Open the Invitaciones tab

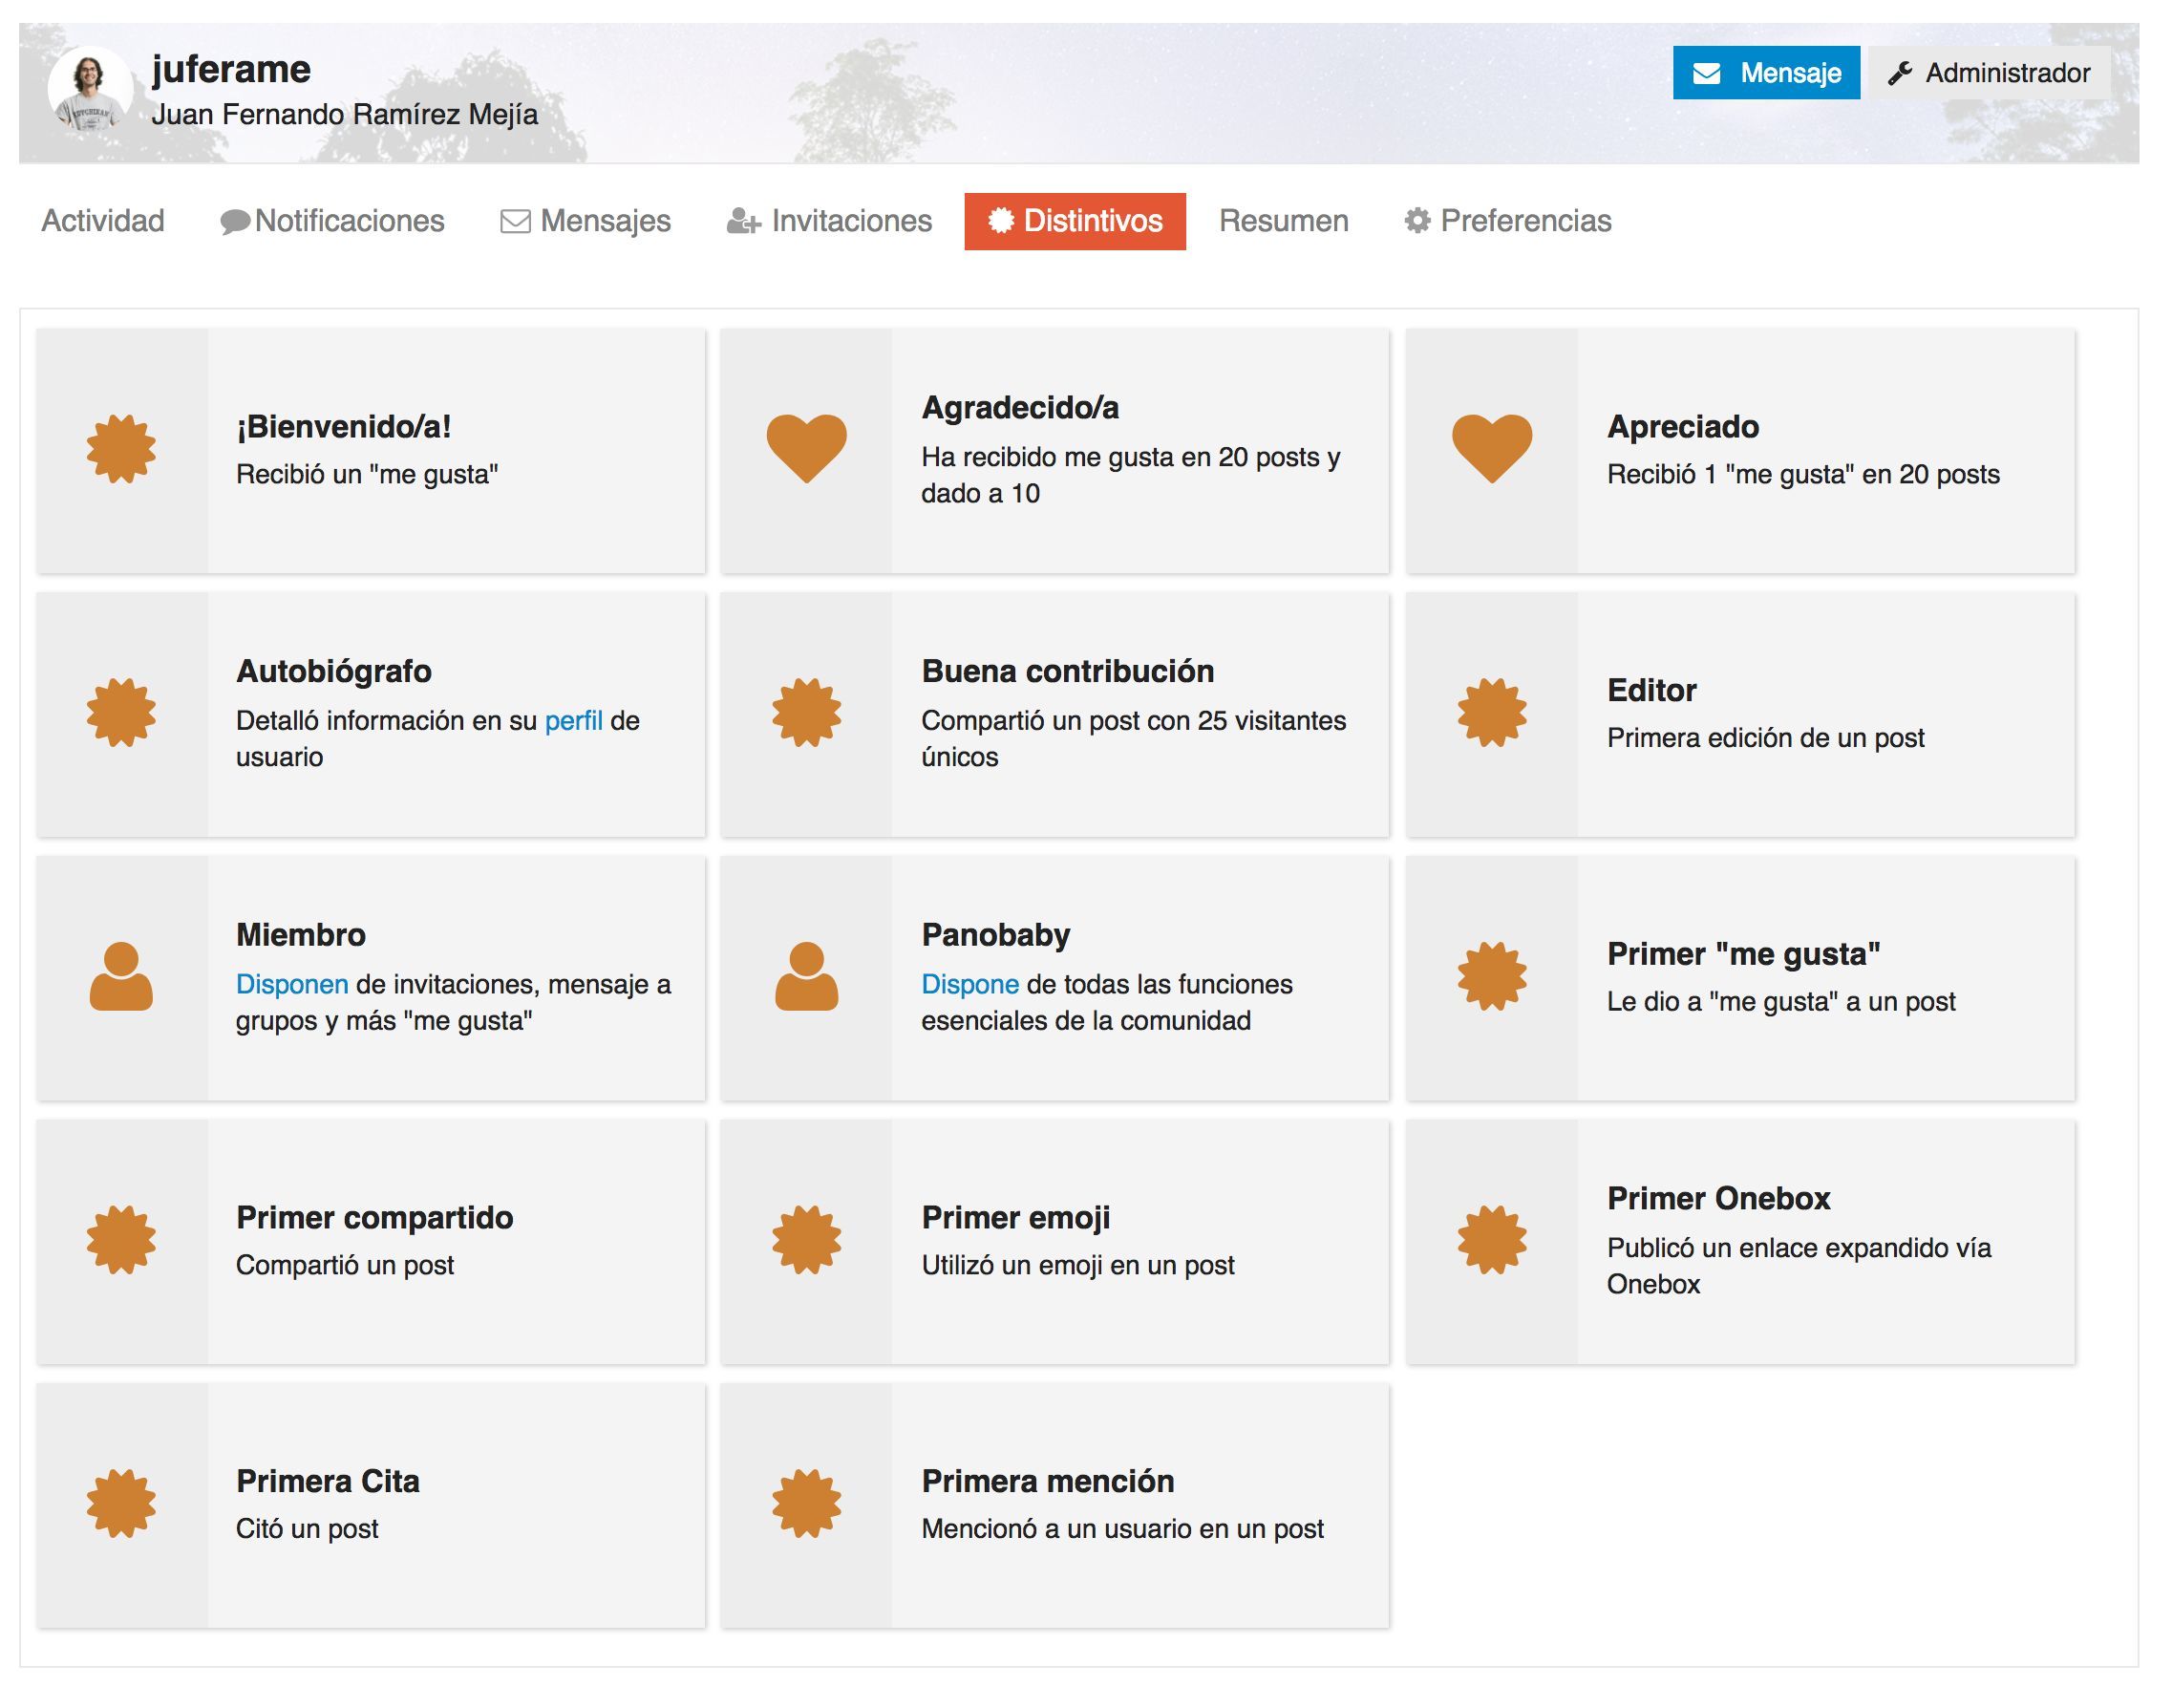[x=829, y=221]
